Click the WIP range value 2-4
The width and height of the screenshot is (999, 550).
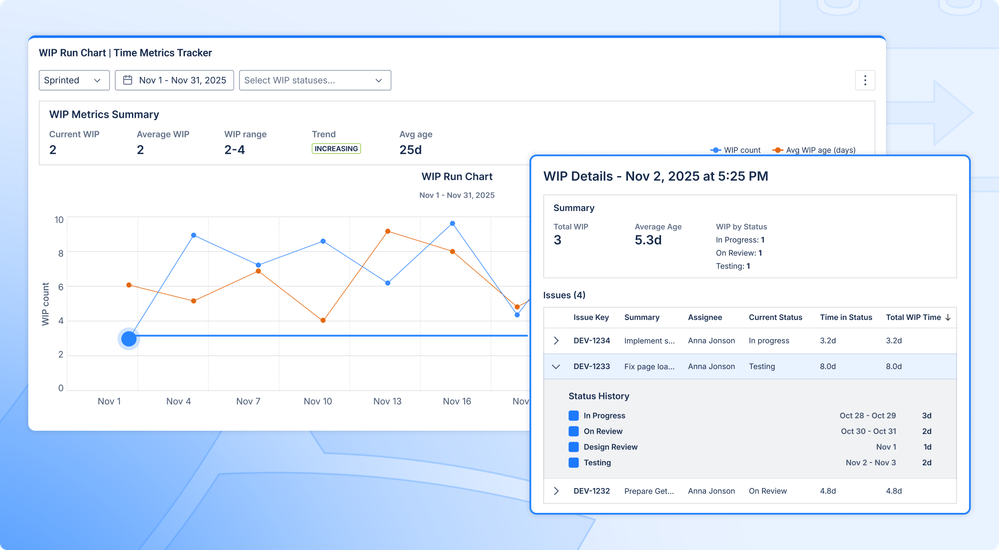[234, 150]
